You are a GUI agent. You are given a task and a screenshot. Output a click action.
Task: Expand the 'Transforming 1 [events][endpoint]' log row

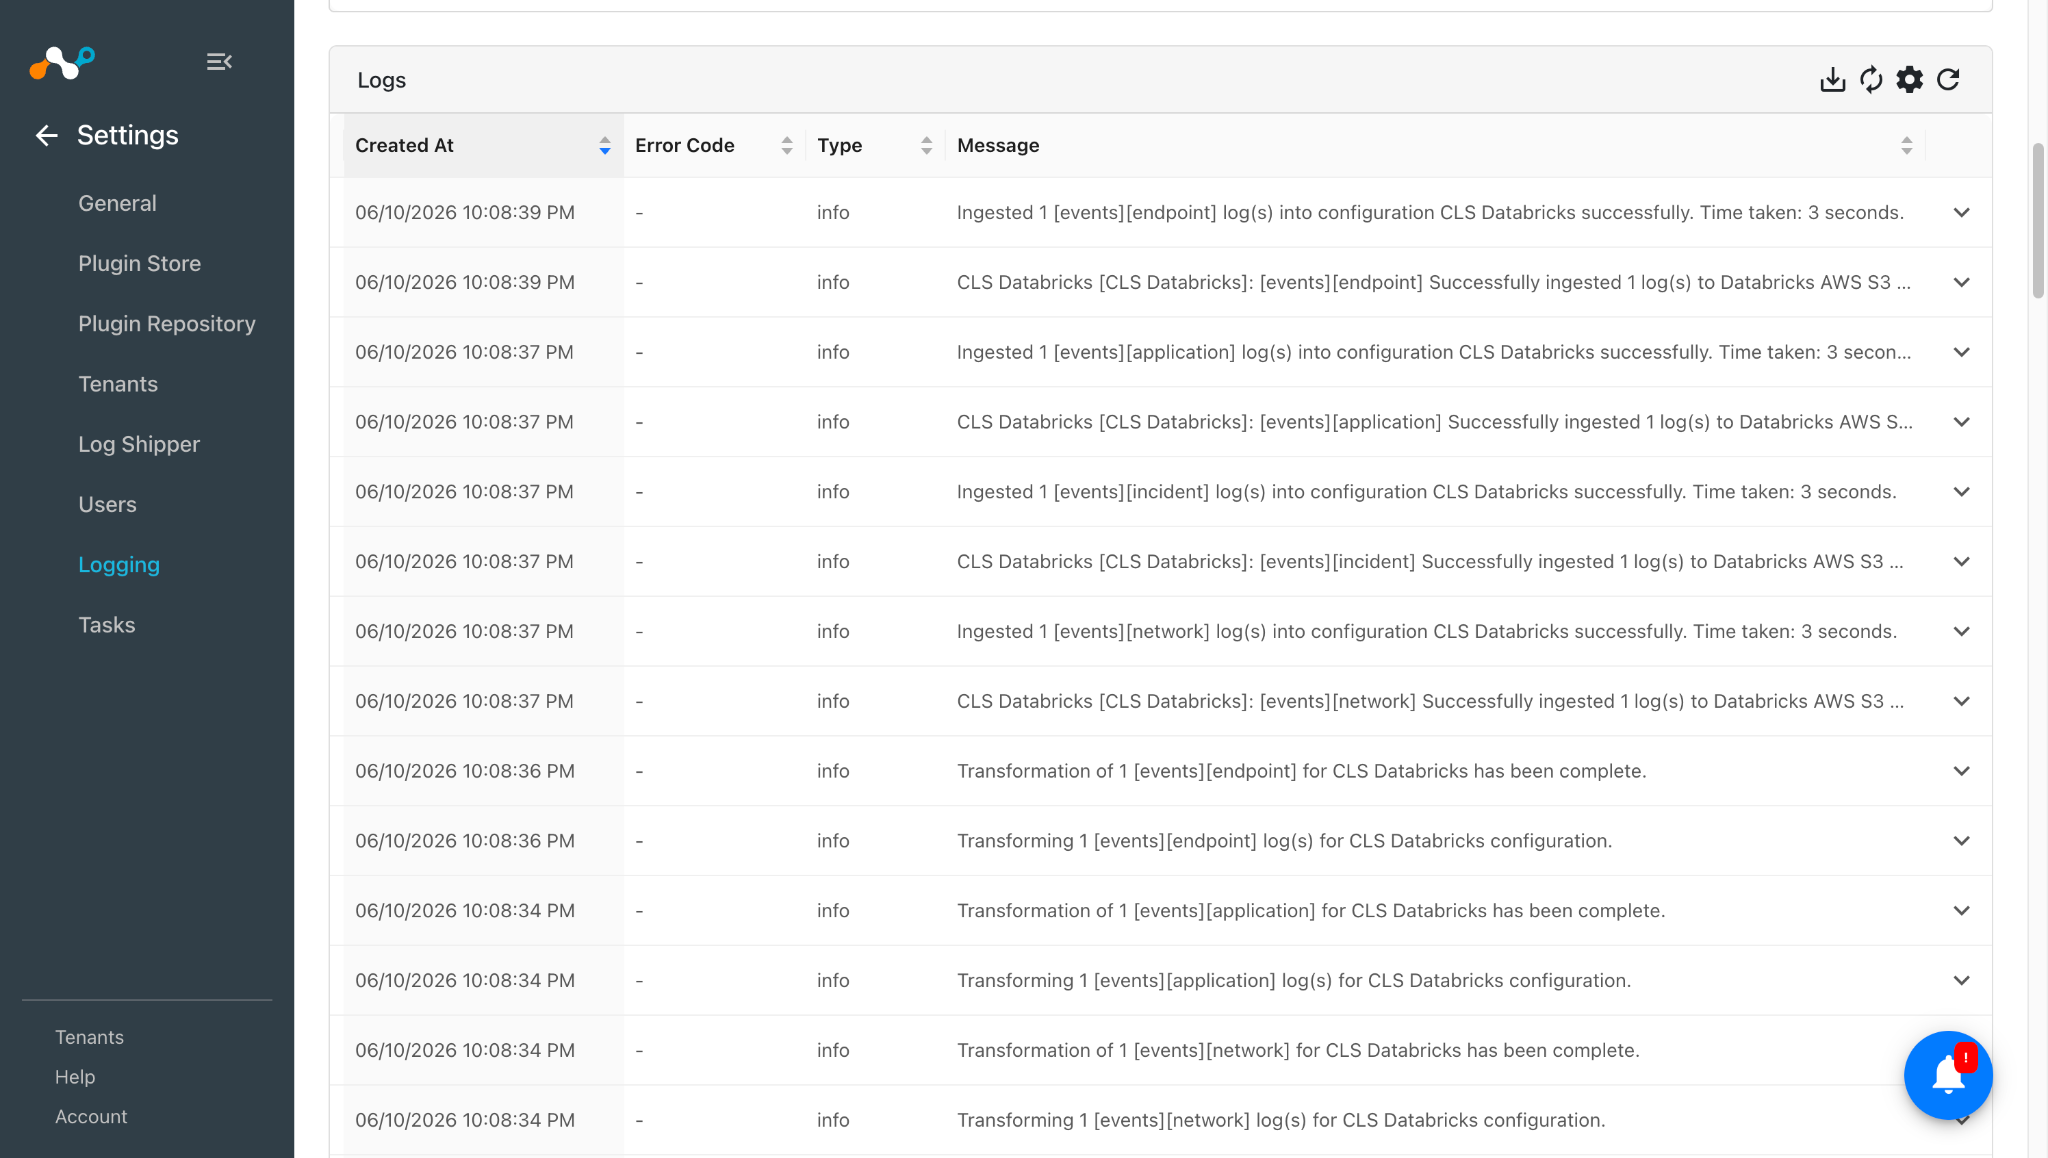pyautogui.click(x=1961, y=841)
